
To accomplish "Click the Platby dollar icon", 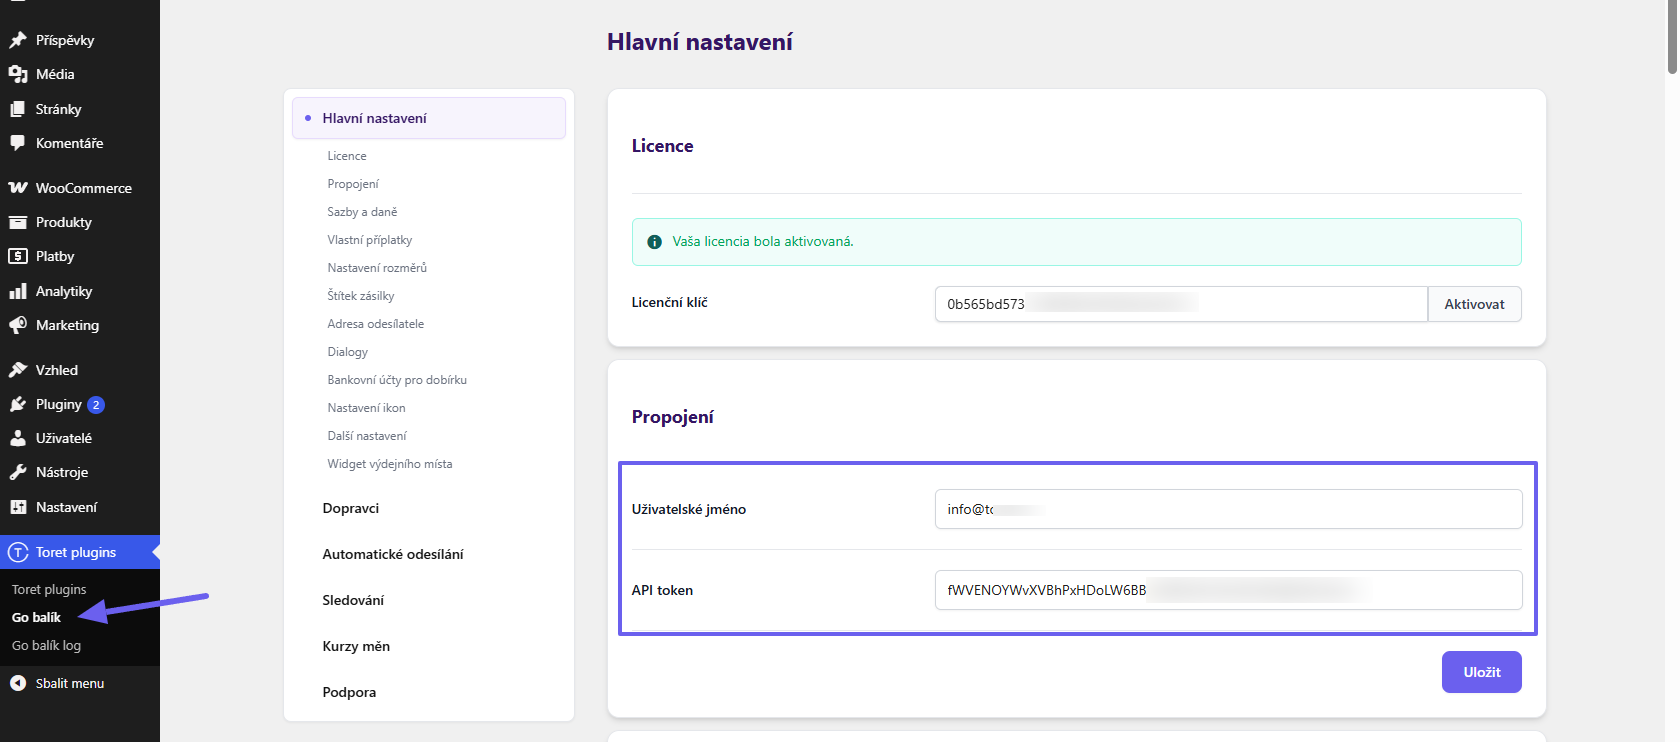I will [x=18, y=256].
